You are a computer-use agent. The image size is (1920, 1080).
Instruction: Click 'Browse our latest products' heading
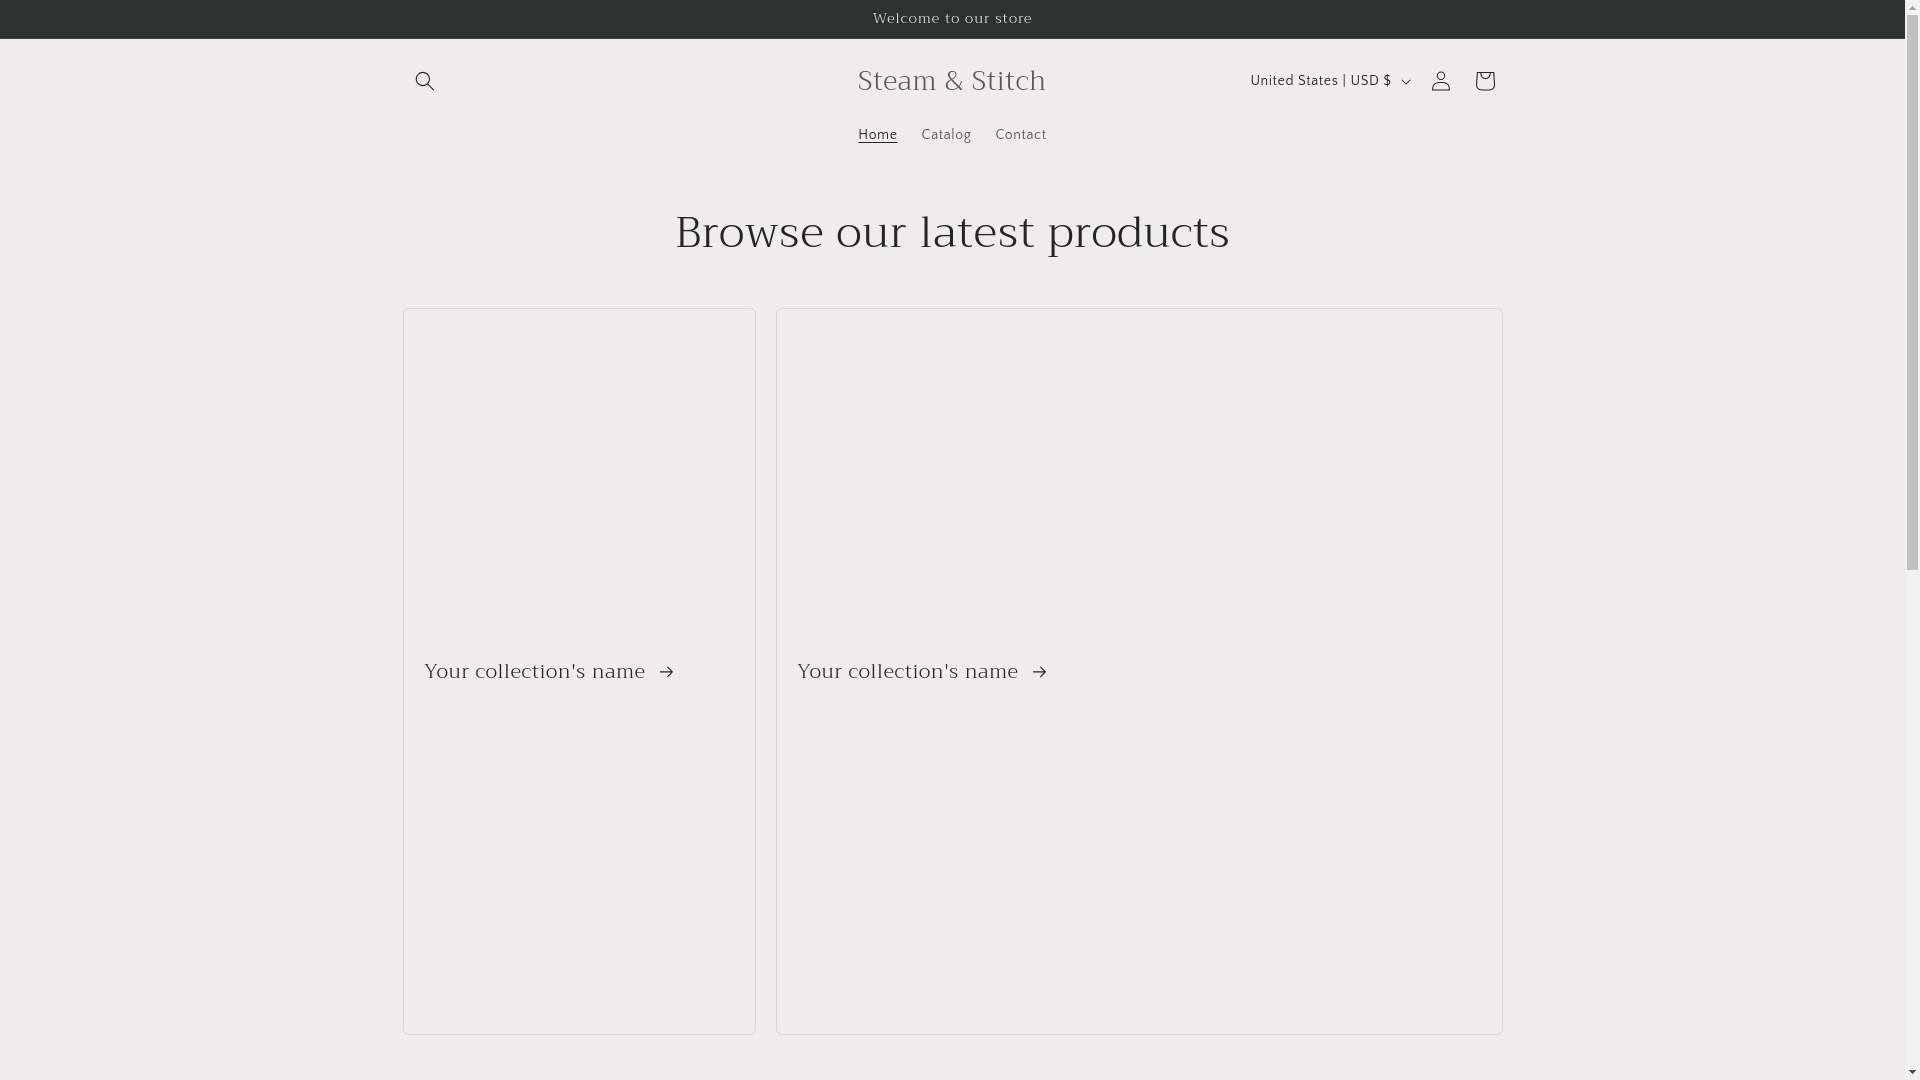coord(952,233)
